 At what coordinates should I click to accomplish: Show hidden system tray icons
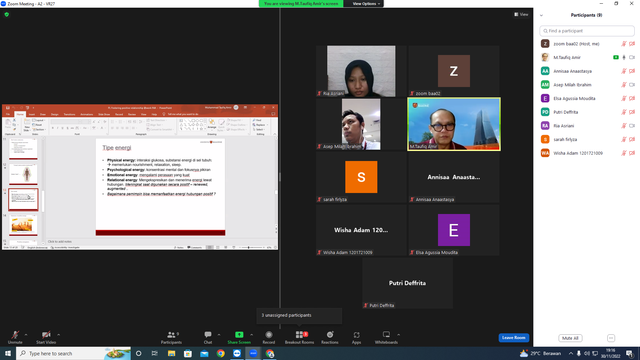pyautogui.click(x=571, y=353)
